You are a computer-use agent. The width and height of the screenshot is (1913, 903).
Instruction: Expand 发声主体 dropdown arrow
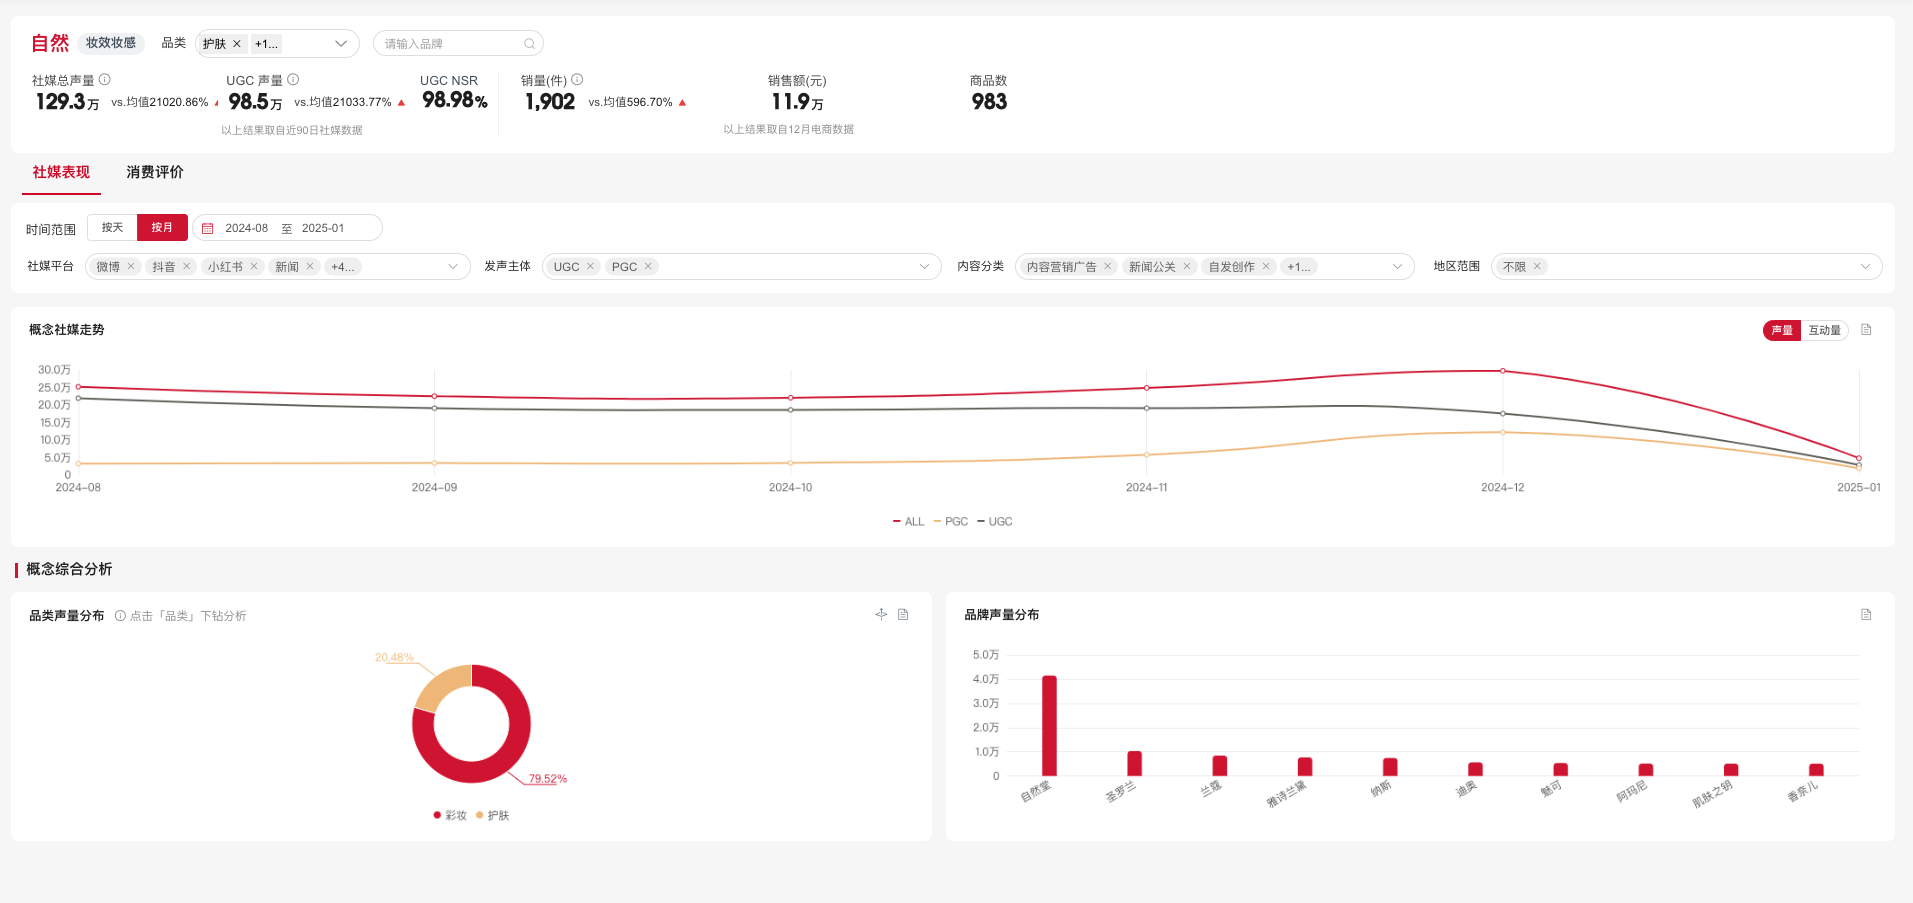pyautogui.click(x=925, y=267)
